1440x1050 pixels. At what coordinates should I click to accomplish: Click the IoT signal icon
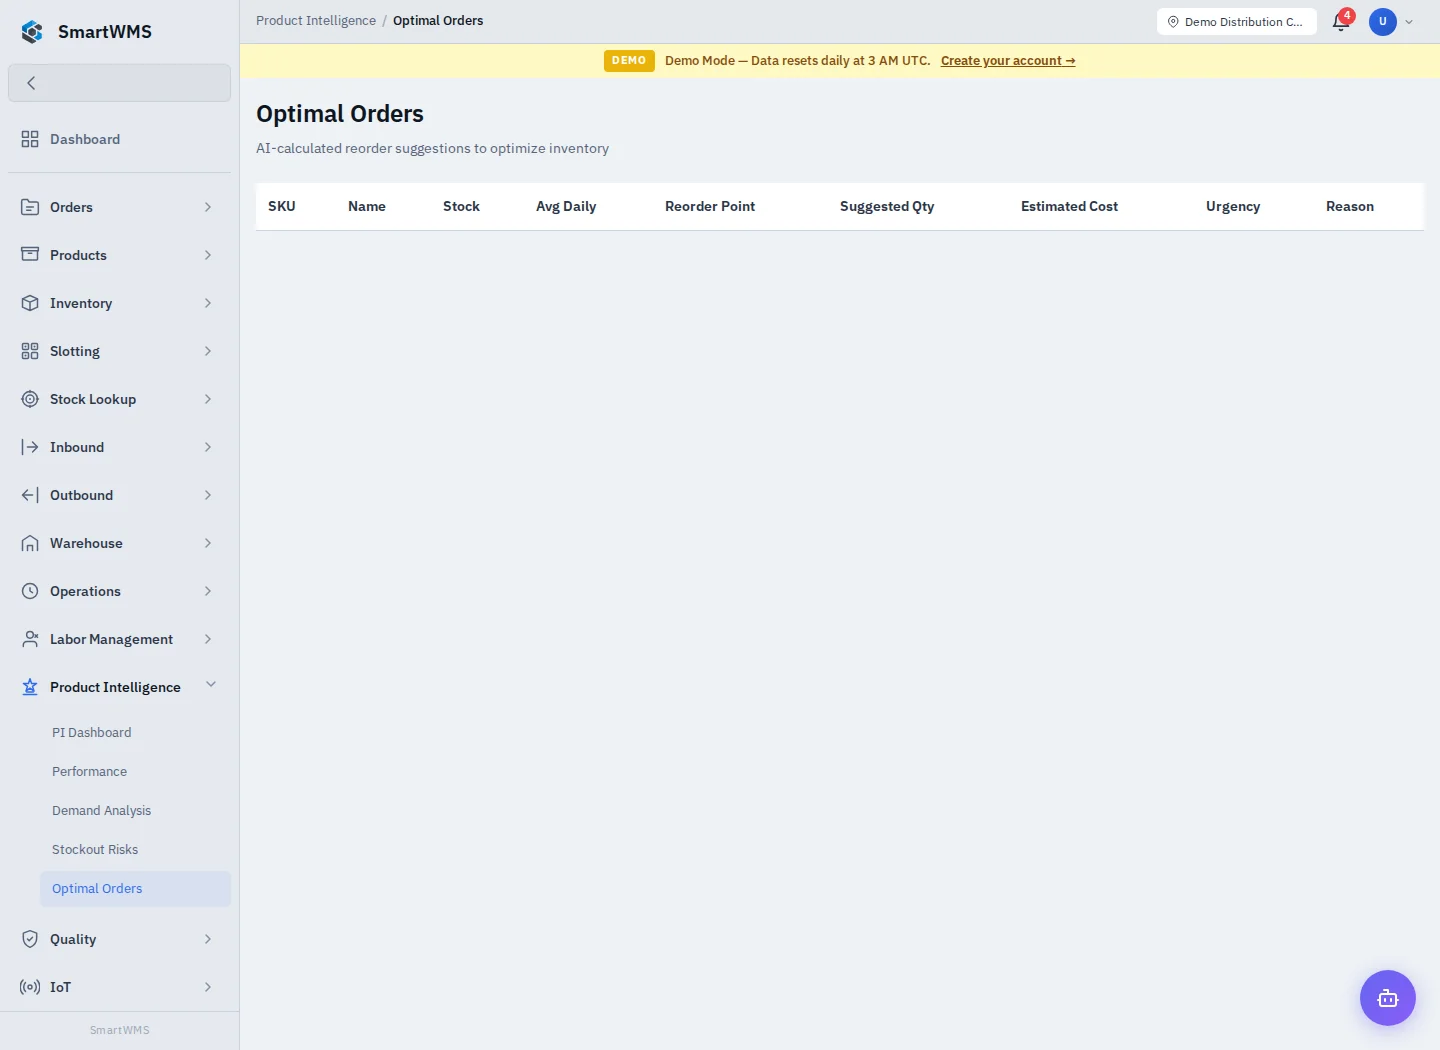[x=30, y=987]
